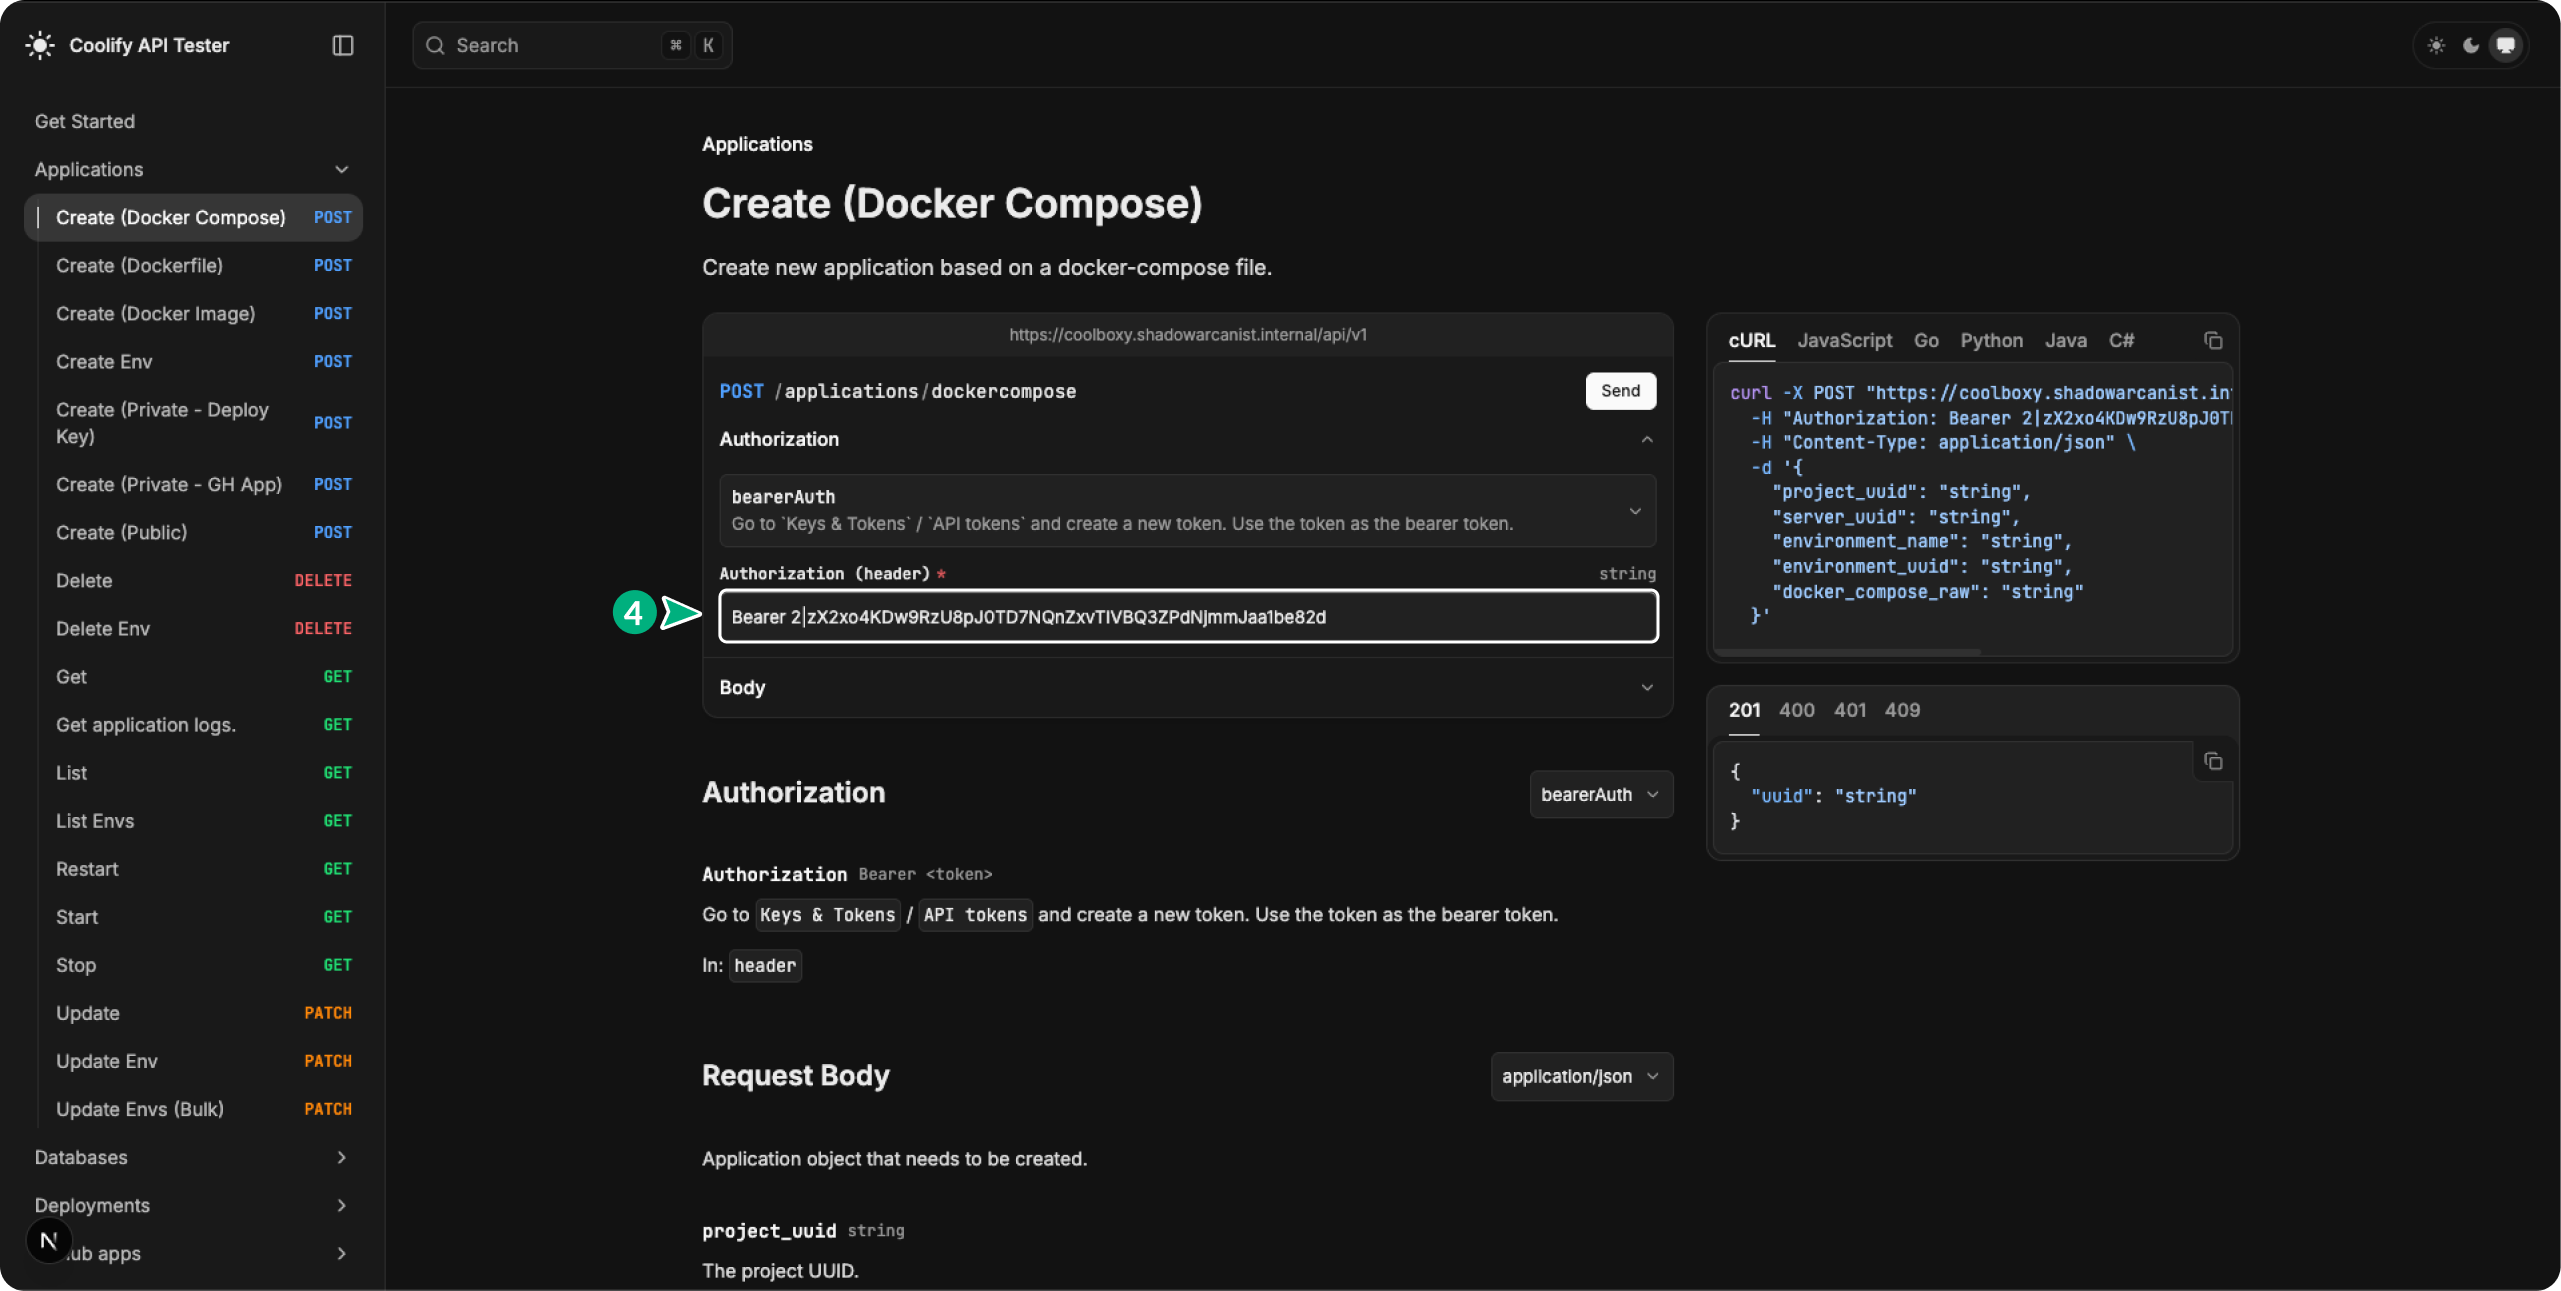Click the Coolify sun logo icon

40,45
